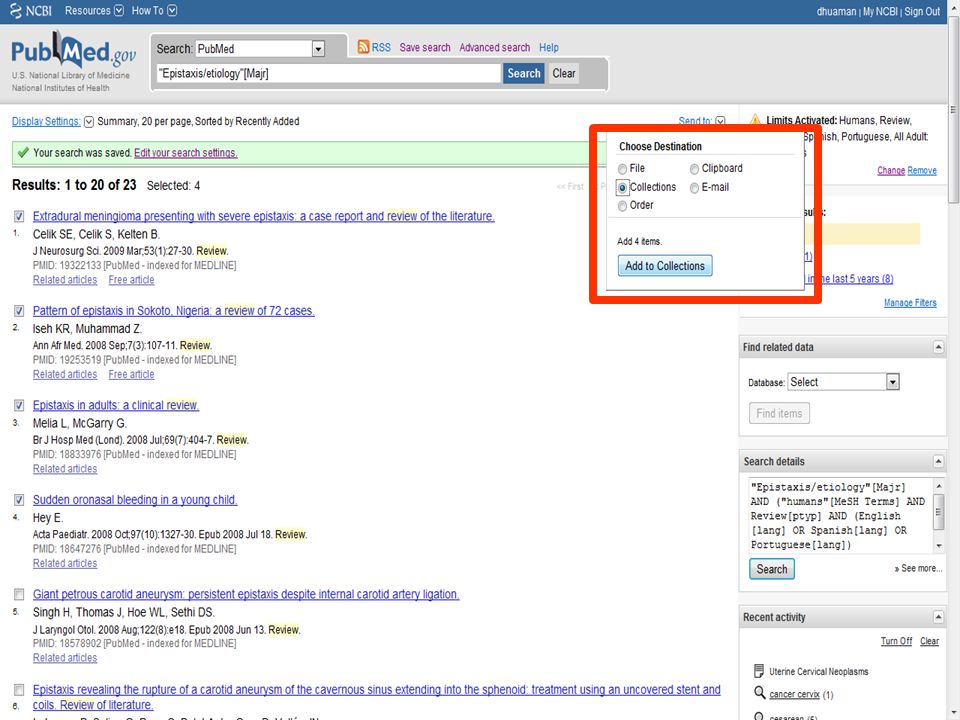
Task: Click in the search query input field
Action: point(329,73)
